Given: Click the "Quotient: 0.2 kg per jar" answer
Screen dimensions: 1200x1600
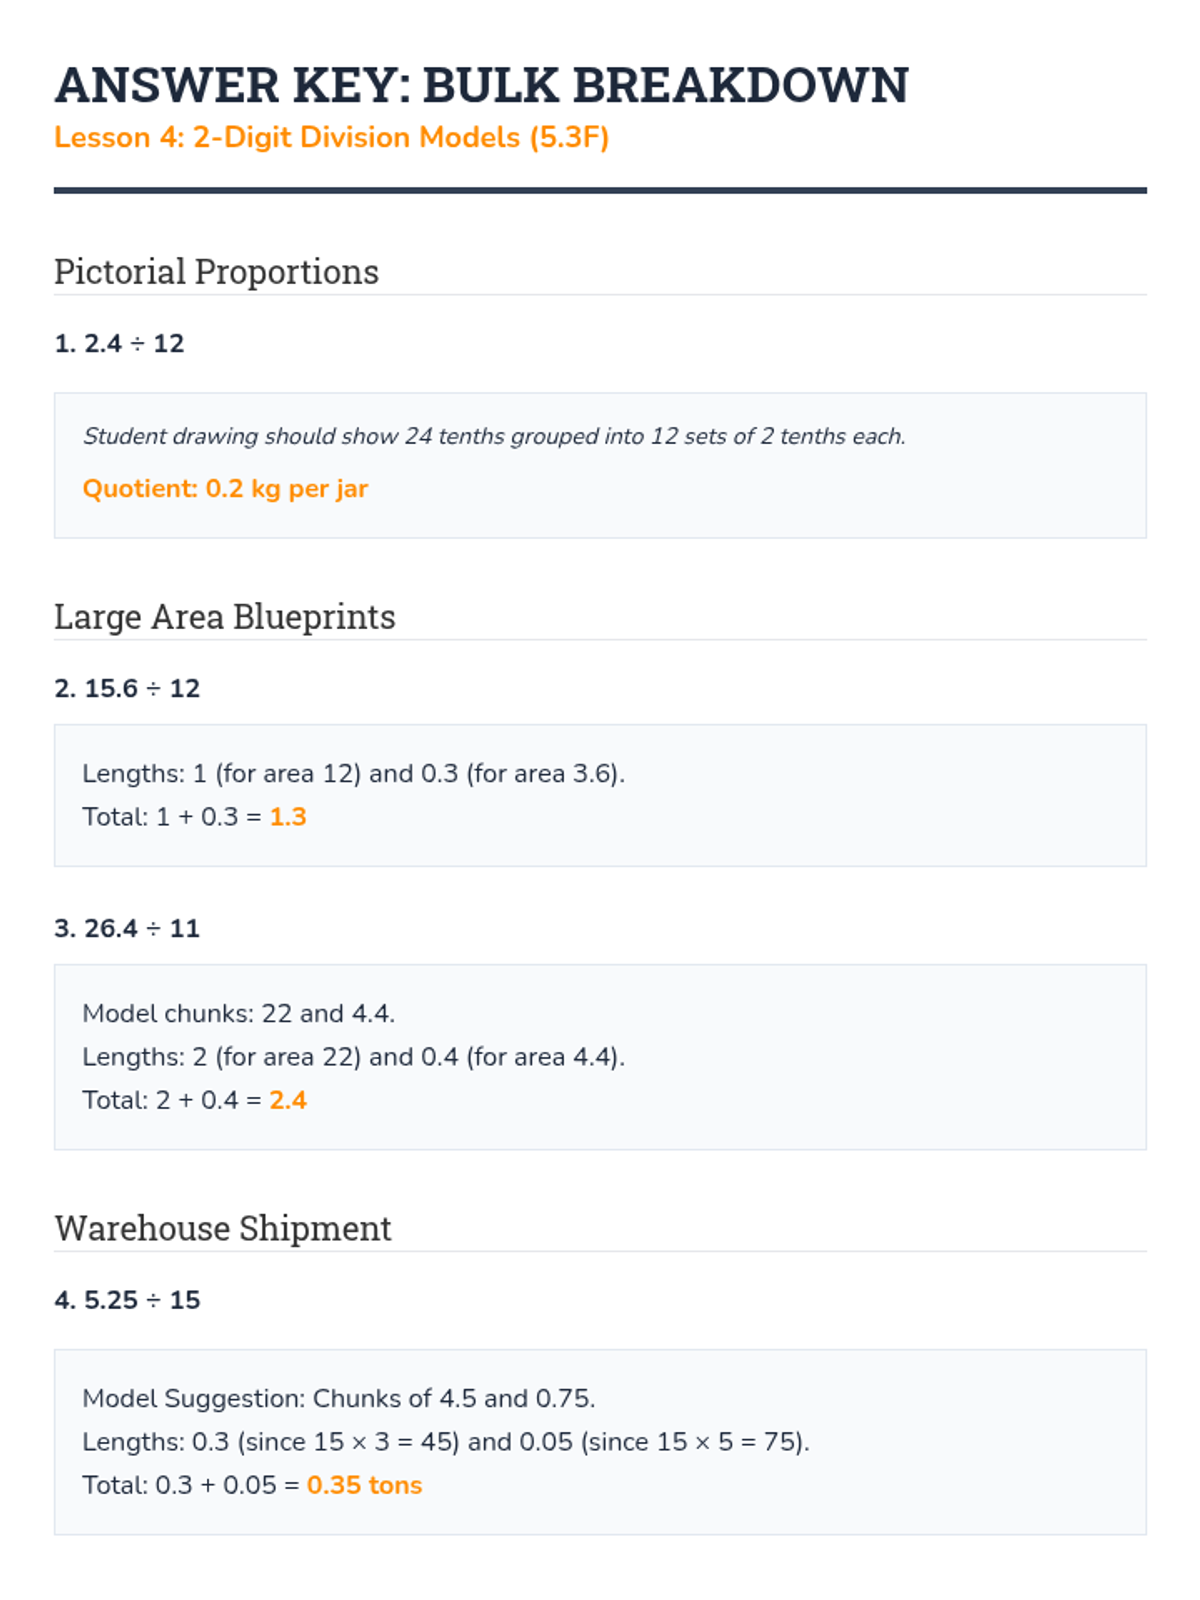Looking at the screenshot, I should pos(225,489).
